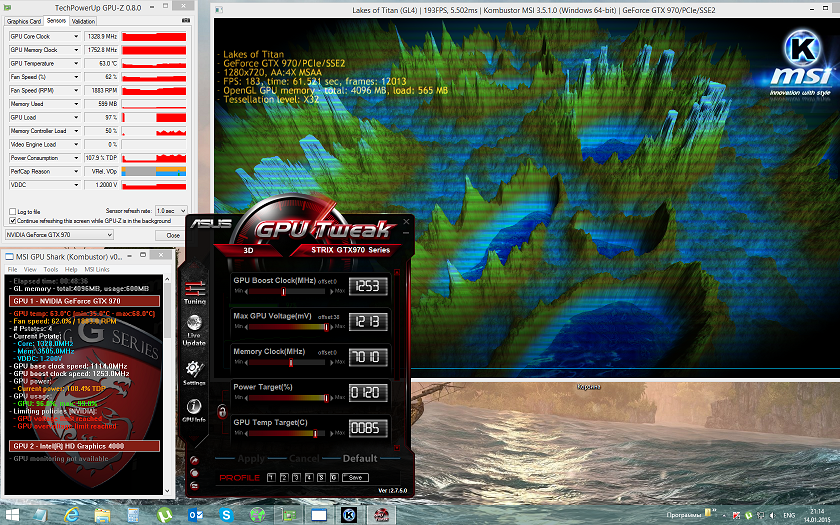The image size is (840, 525).
Task: Open the Sensor refresh rate dropdown
Action: [170, 212]
